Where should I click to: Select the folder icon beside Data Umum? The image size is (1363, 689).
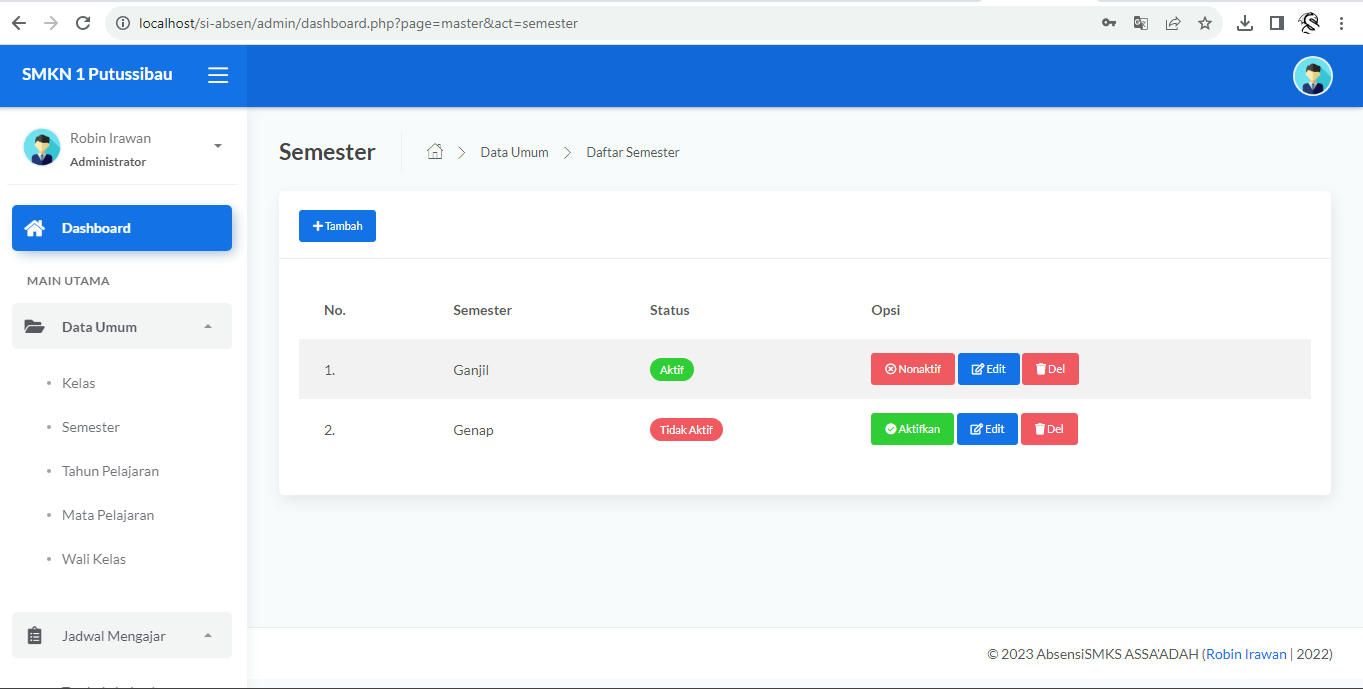point(34,326)
